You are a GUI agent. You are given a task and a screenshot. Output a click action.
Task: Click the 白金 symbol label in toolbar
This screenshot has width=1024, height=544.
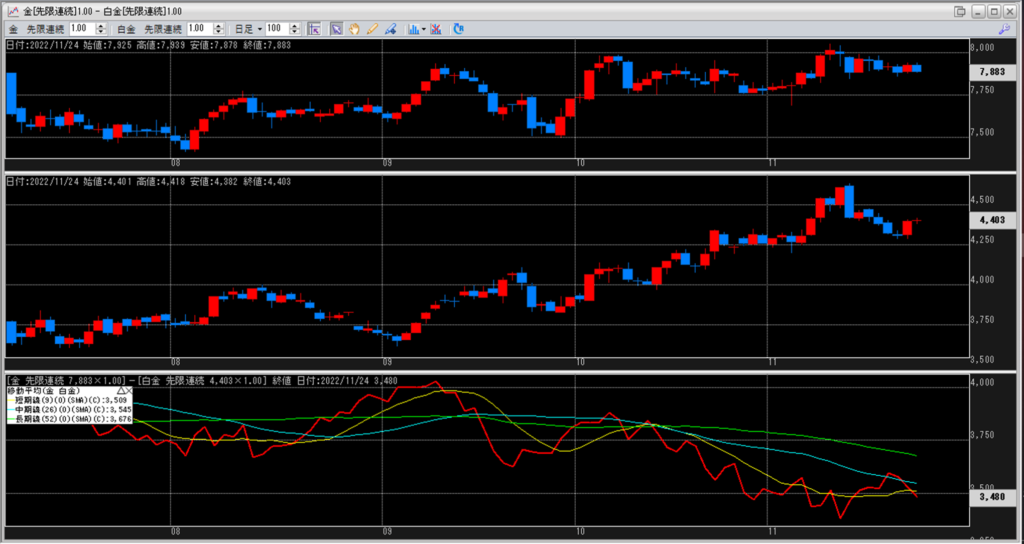[126, 29]
